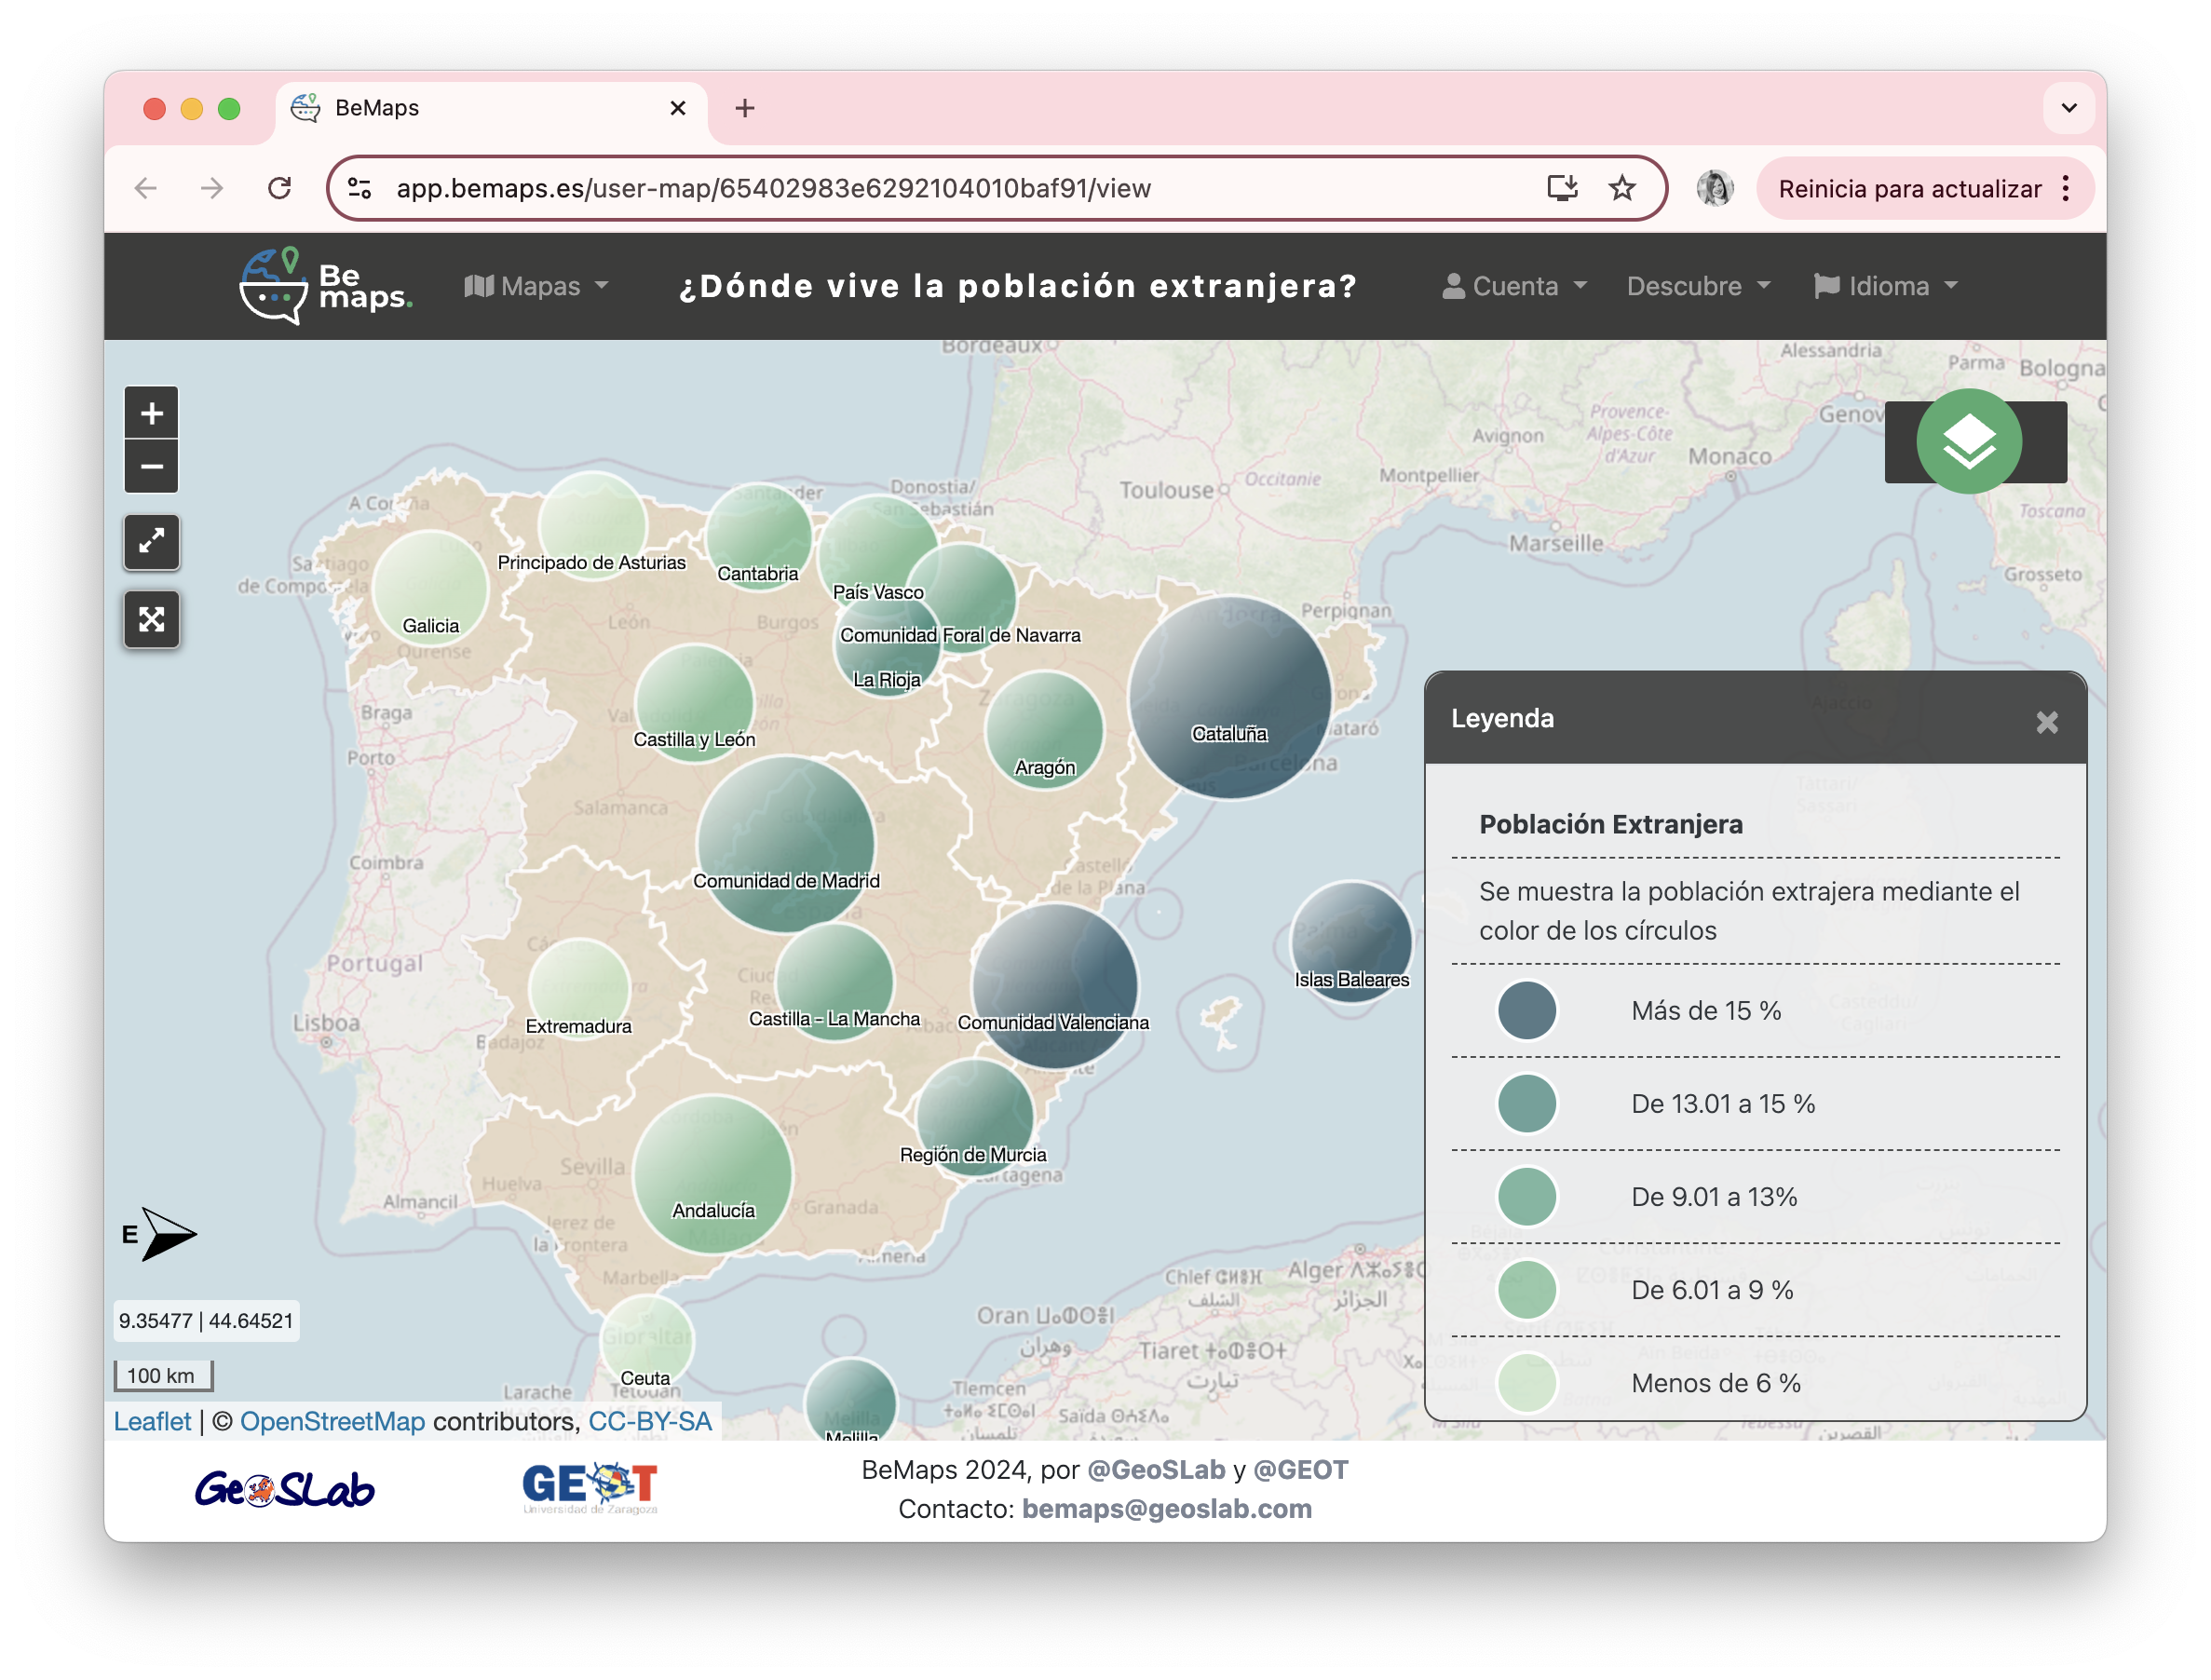
Task: Open Chrome three-dot menu
Action: point(2065,189)
